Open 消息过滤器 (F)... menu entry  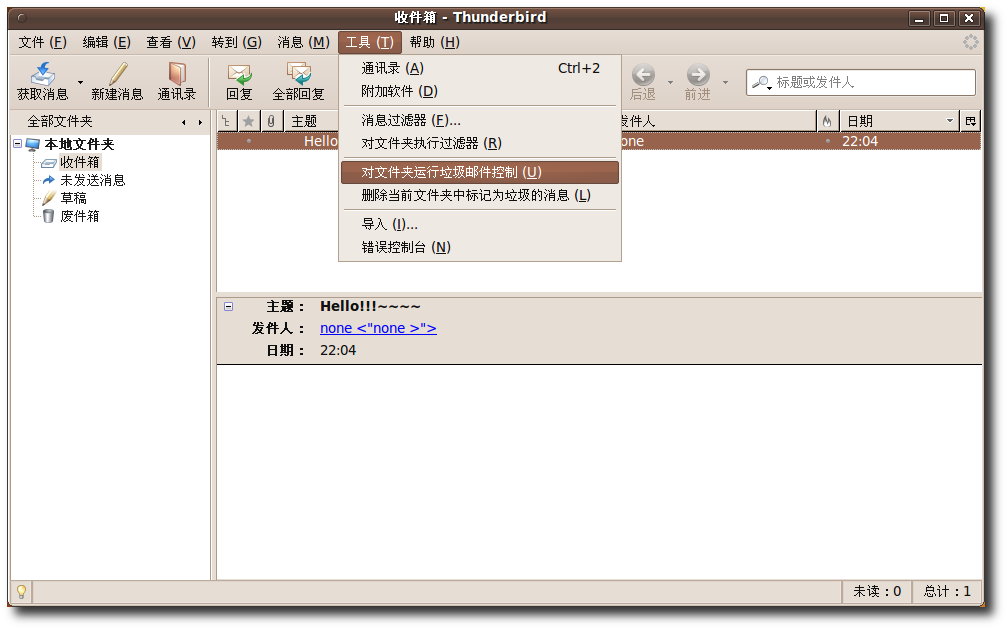click(x=480, y=120)
